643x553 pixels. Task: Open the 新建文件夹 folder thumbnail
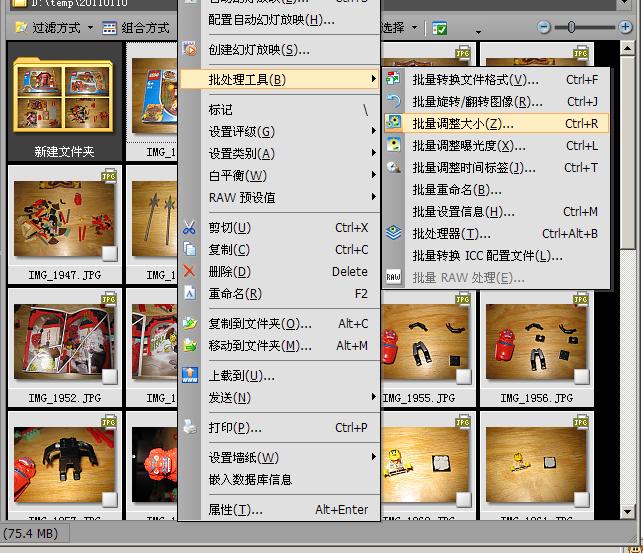click(64, 101)
